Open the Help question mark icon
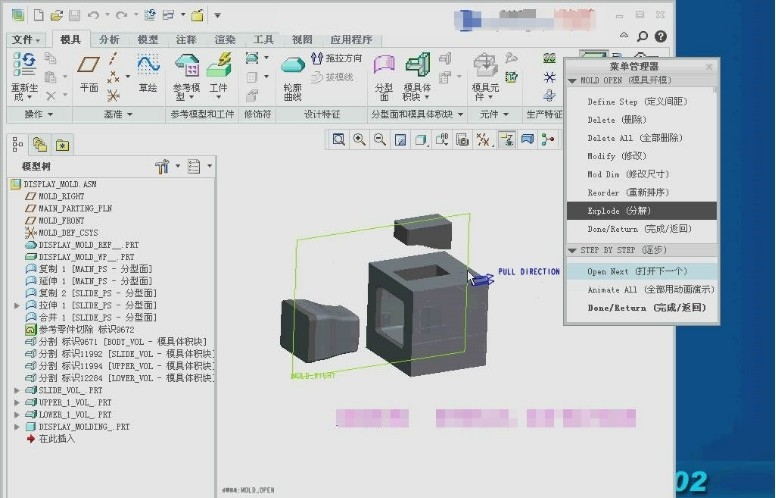This screenshot has width=776, height=498. click(x=661, y=36)
